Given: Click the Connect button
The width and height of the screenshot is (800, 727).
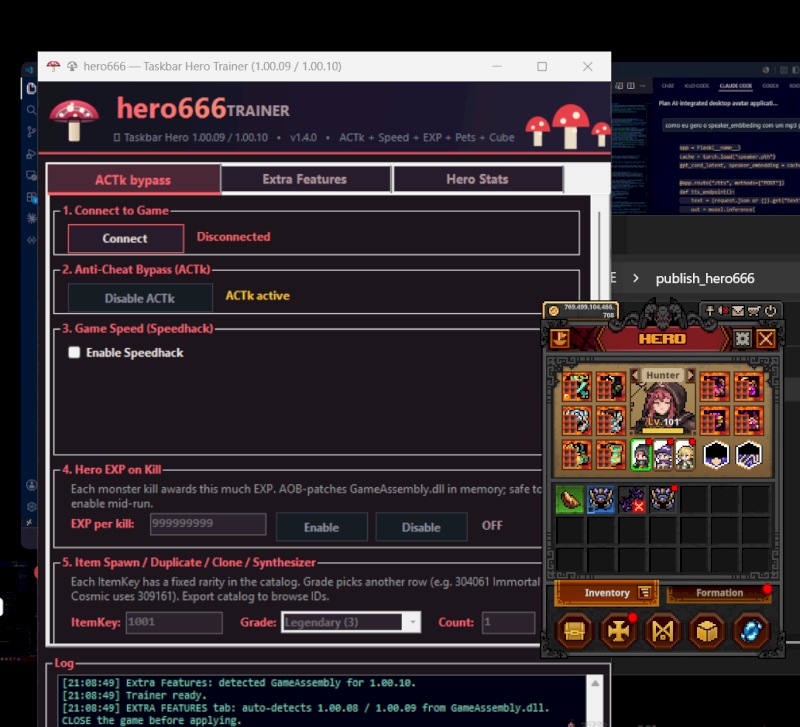Looking at the screenshot, I should (126, 238).
